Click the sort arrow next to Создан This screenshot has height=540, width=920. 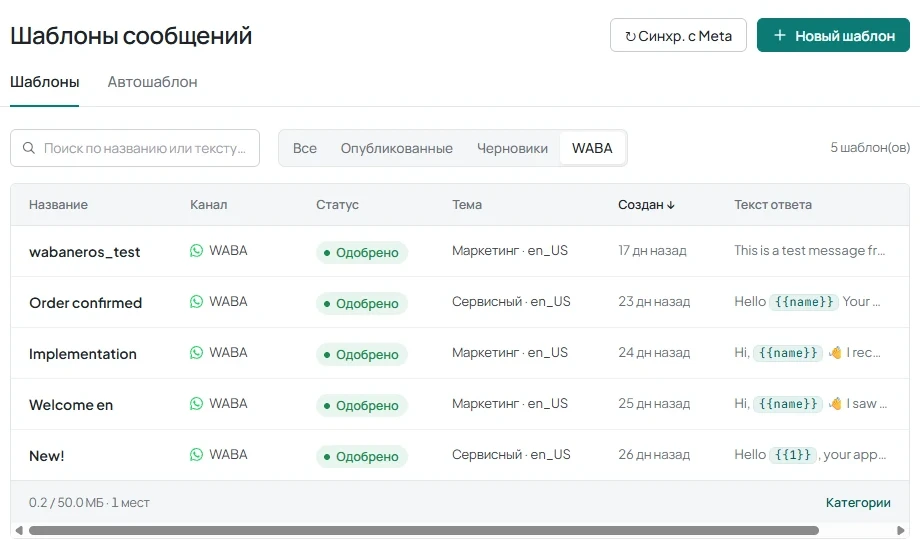671,205
